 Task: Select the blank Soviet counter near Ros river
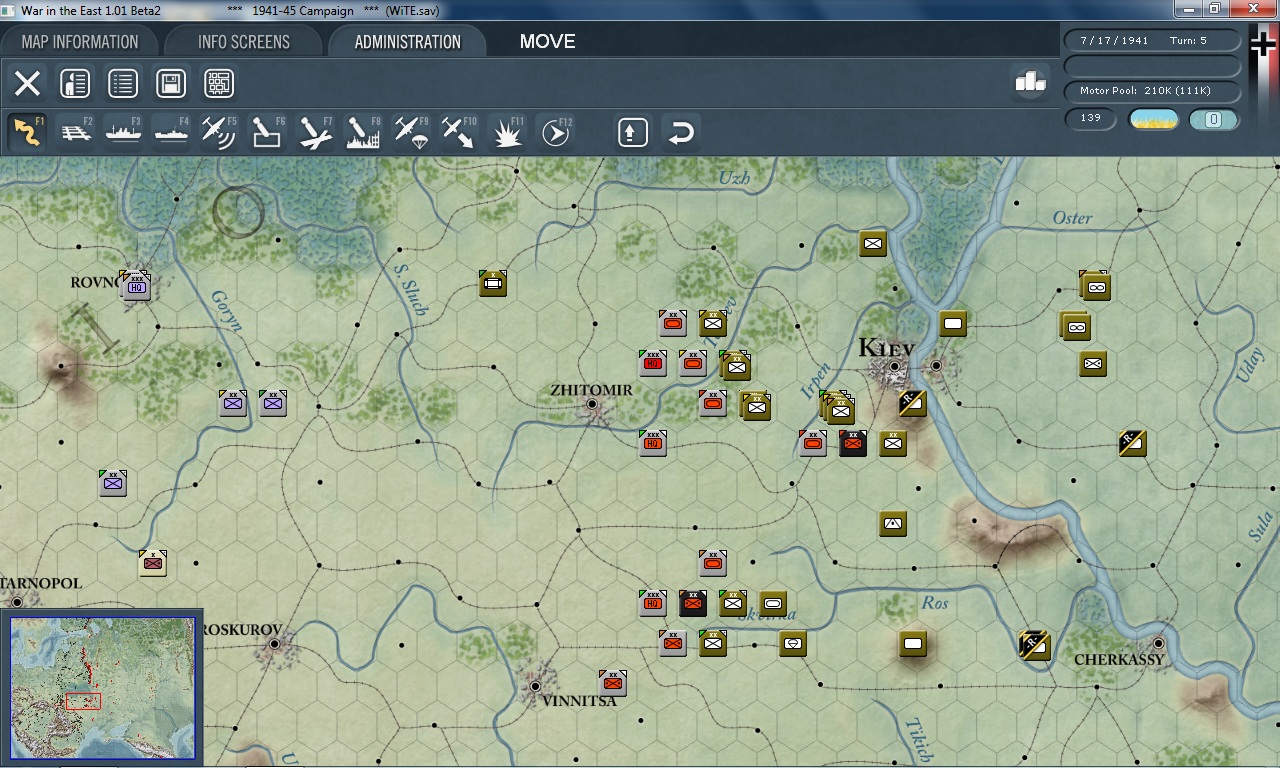coord(913,644)
